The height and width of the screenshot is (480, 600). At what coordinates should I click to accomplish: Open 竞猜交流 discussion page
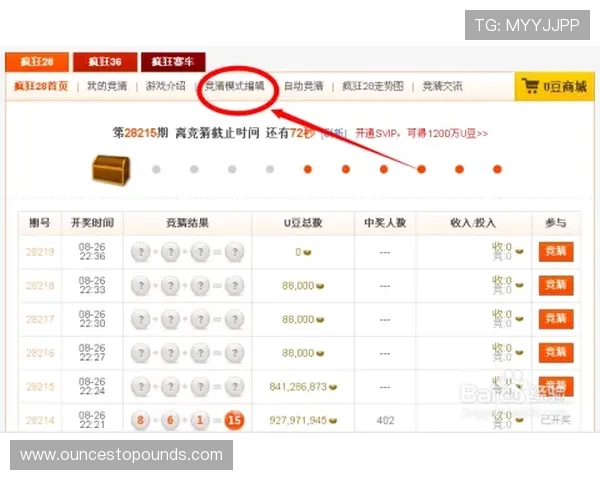[x=442, y=86]
